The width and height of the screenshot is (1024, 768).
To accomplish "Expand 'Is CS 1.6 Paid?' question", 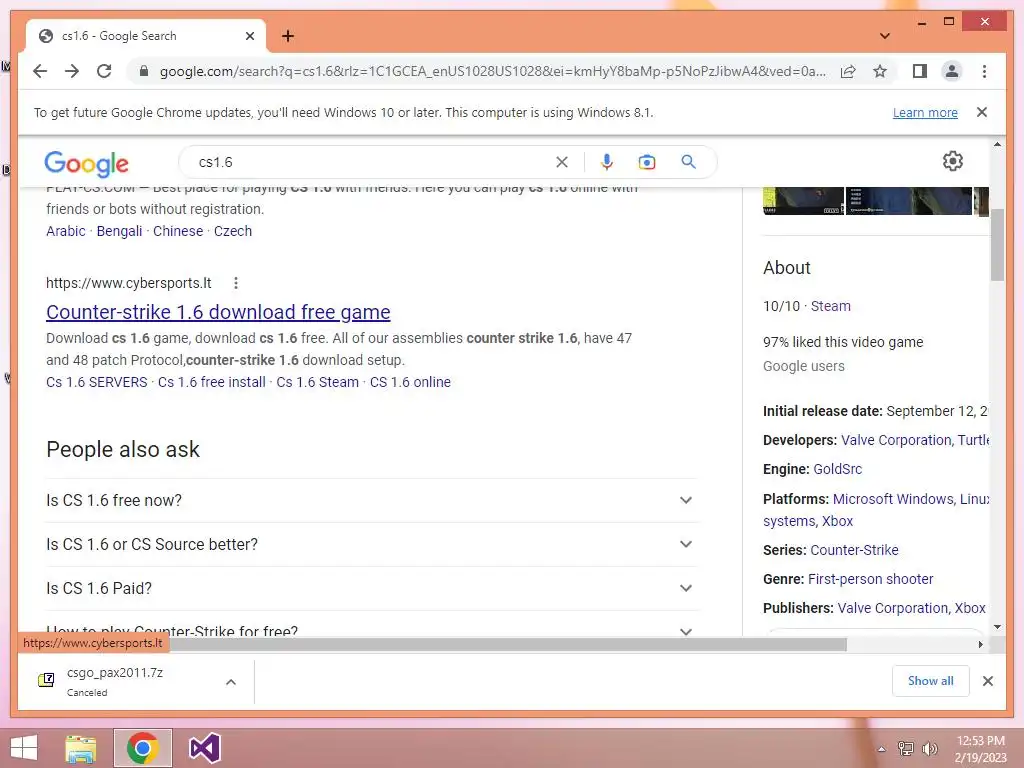I will pyautogui.click(x=372, y=588).
